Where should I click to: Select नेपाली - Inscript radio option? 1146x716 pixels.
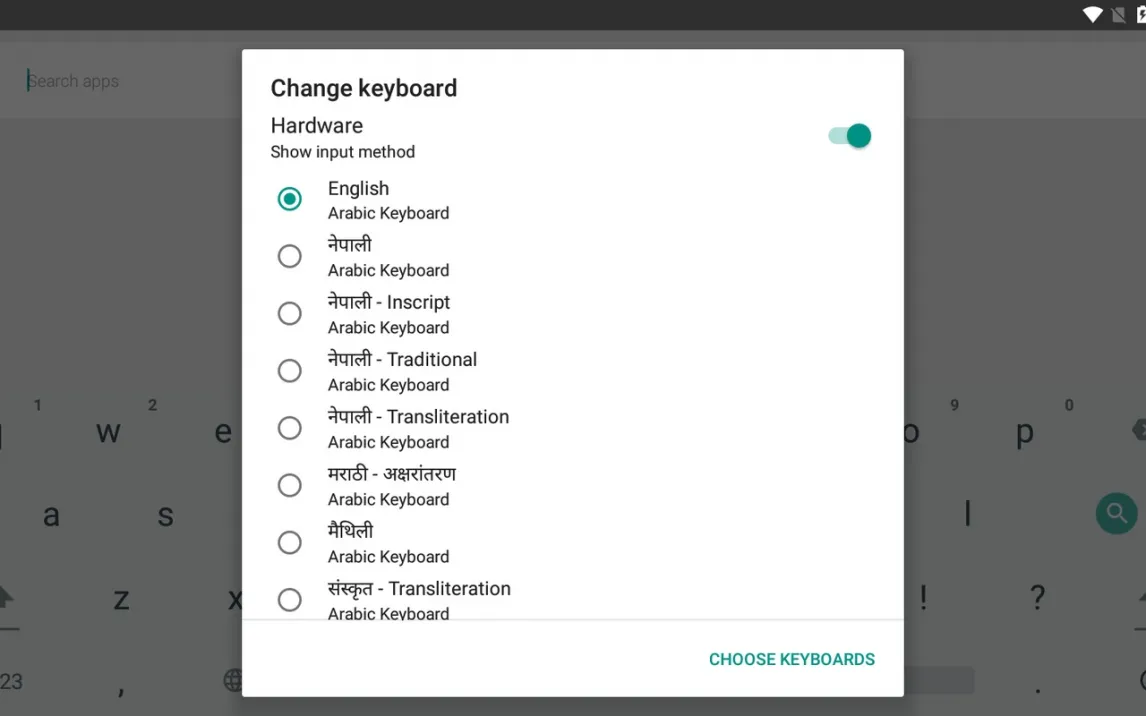point(289,313)
